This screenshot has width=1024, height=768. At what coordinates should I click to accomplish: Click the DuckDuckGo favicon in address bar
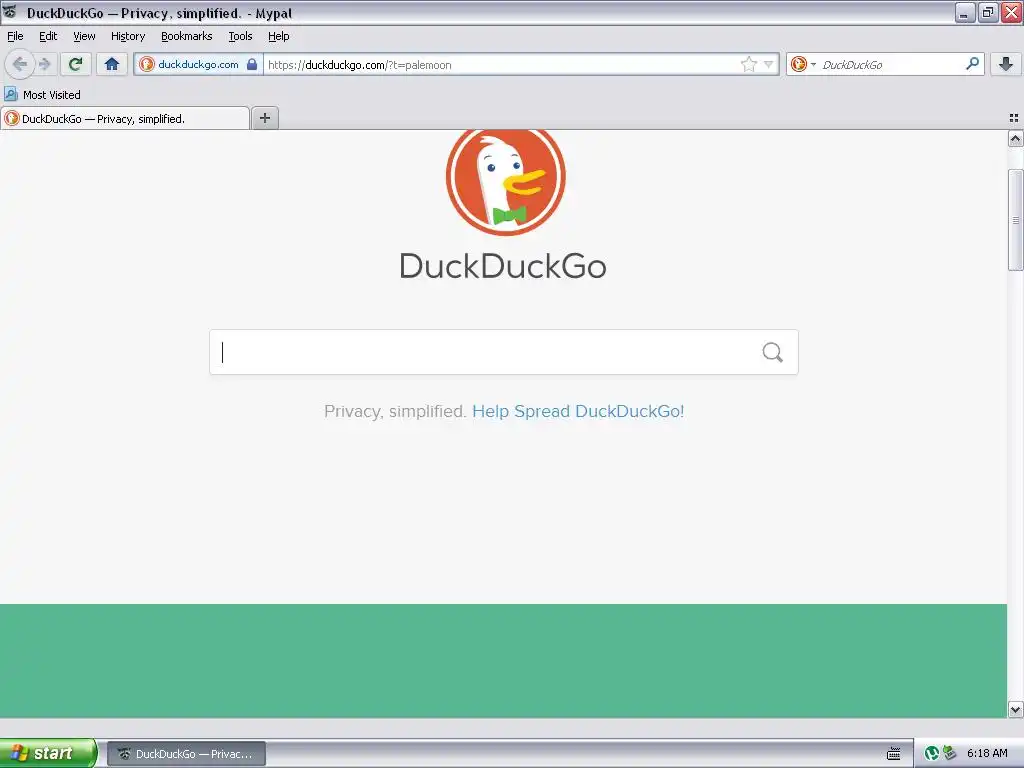pyautogui.click(x=147, y=64)
